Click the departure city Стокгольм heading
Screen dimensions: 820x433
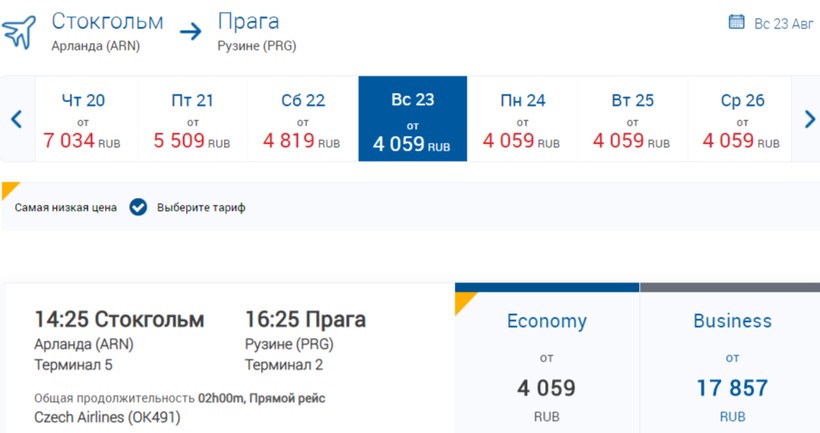(x=107, y=21)
